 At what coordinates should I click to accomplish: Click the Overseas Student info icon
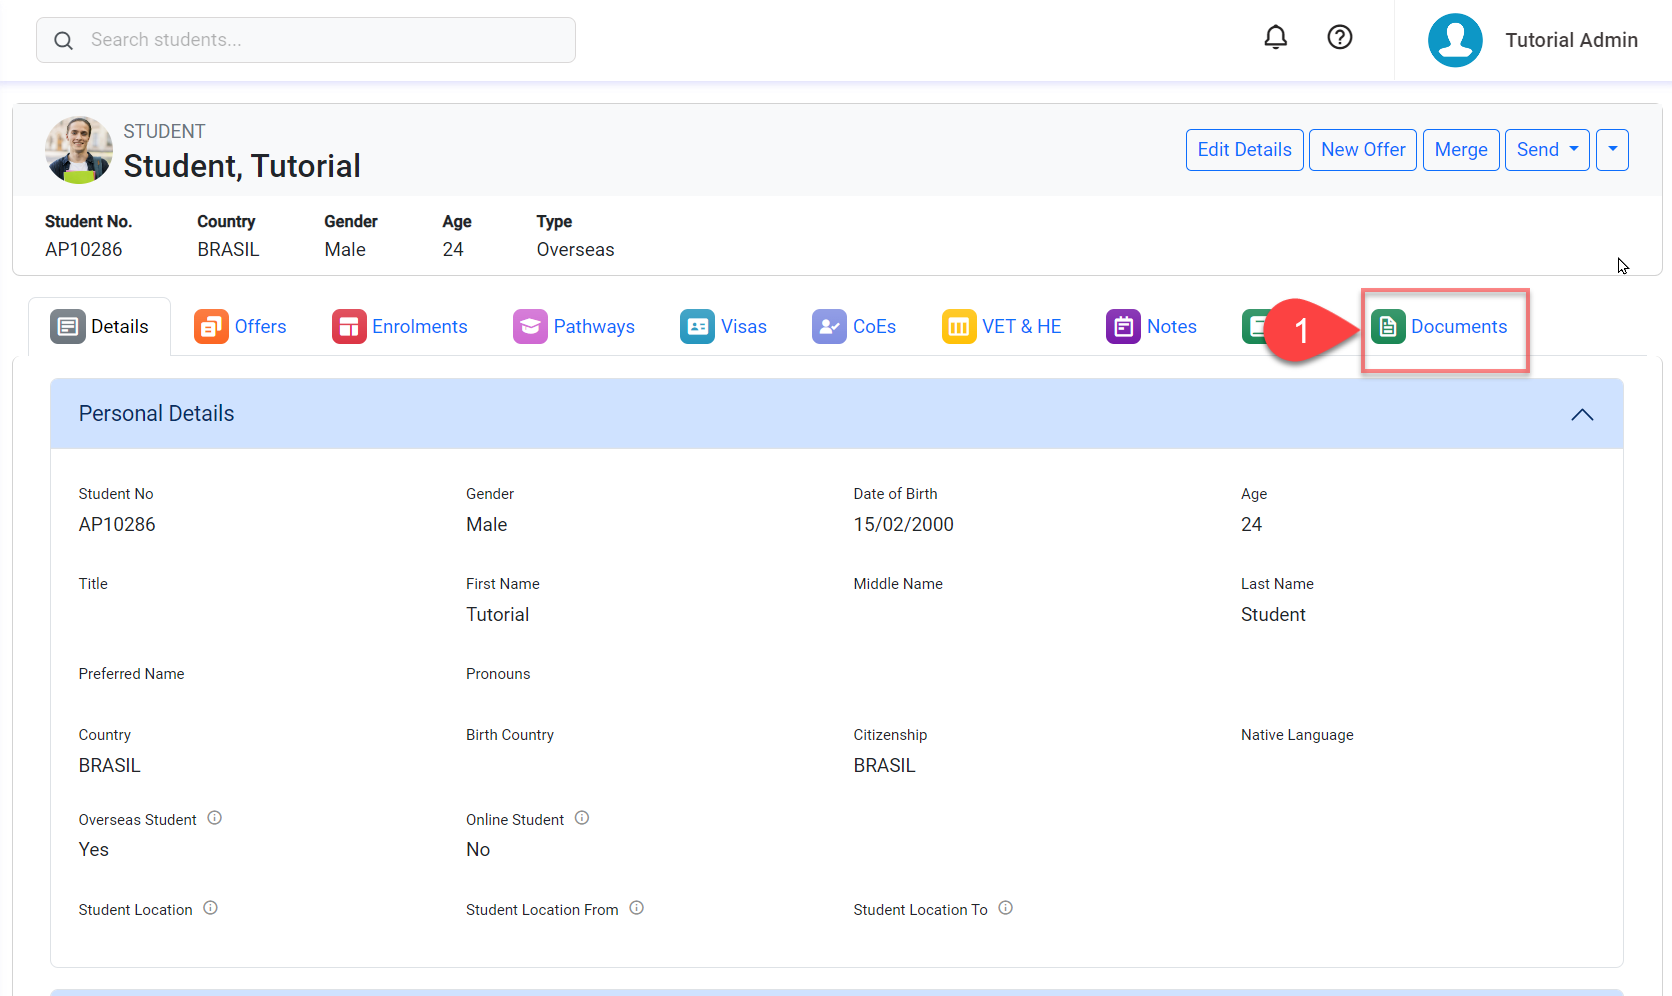[214, 818]
